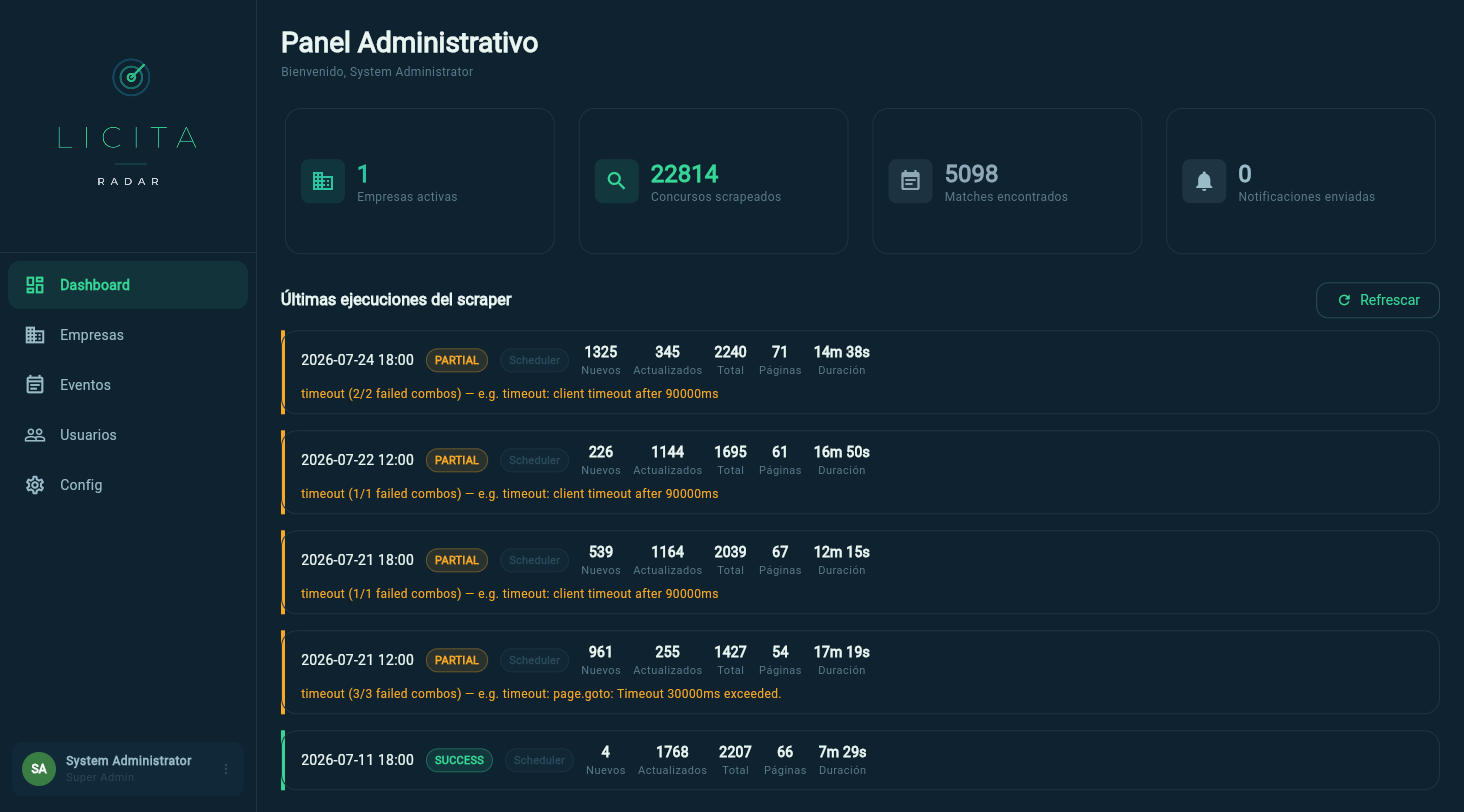Screen dimensions: 1464x812
Task: Click Scheduler tag on 2026-07-22 12:00 run
Action: (534, 460)
